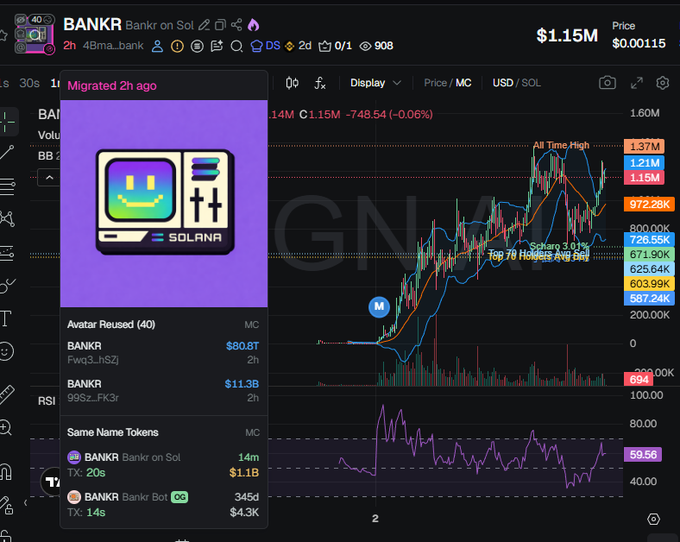Copy the token address with copy icon
Viewport: 680px width, 542px height.
(x=220, y=25)
